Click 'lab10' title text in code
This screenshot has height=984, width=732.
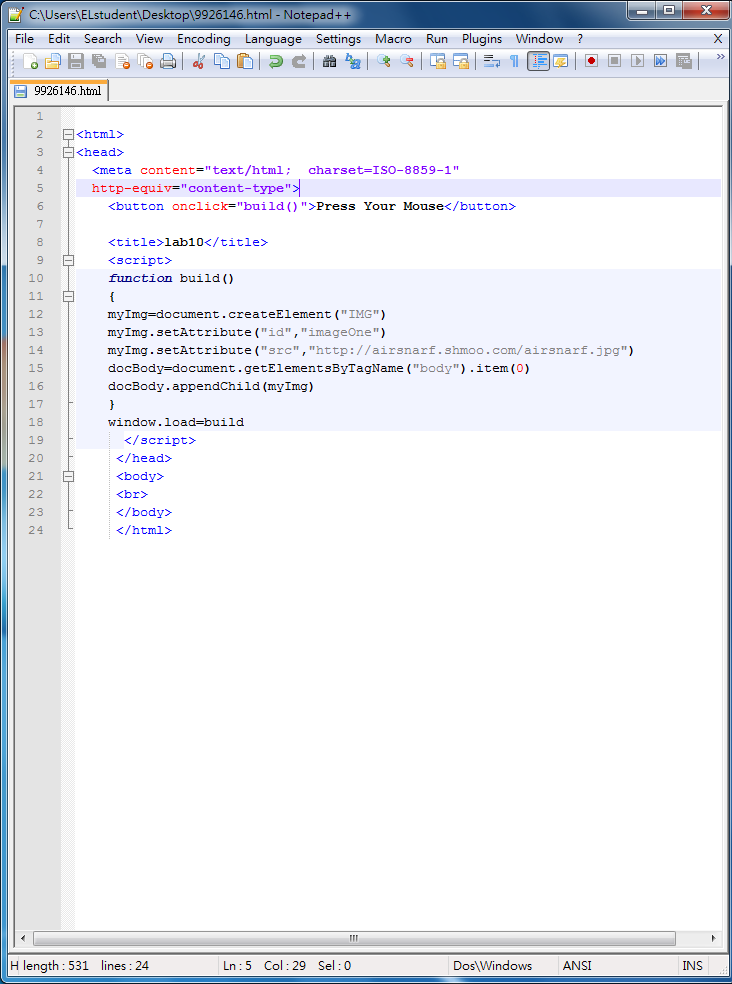(x=184, y=242)
